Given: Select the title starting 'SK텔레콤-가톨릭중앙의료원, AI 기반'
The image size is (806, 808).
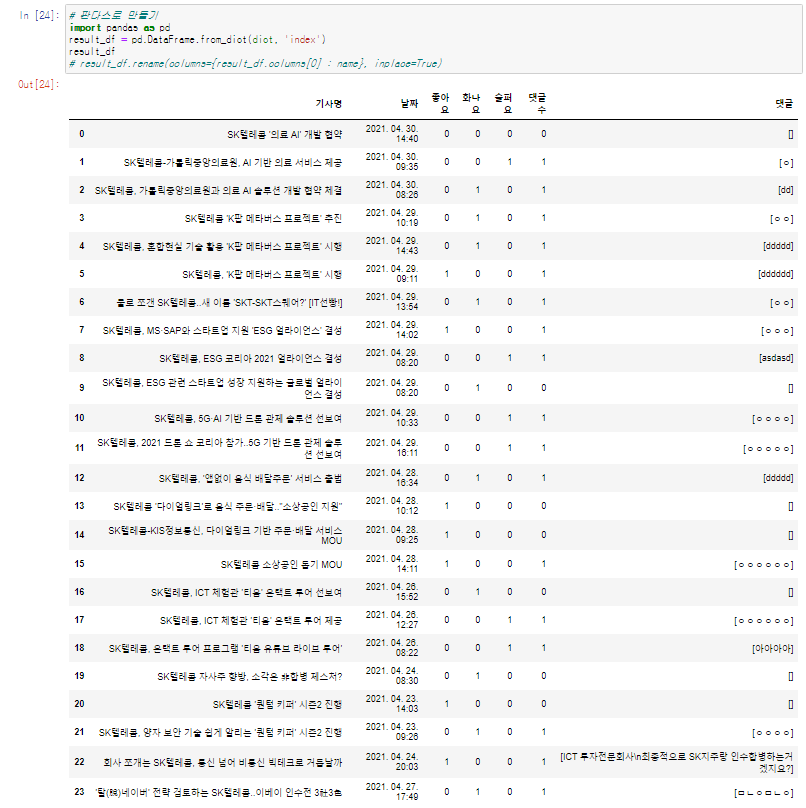Looking at the screenshot, I should coord(232,162).
